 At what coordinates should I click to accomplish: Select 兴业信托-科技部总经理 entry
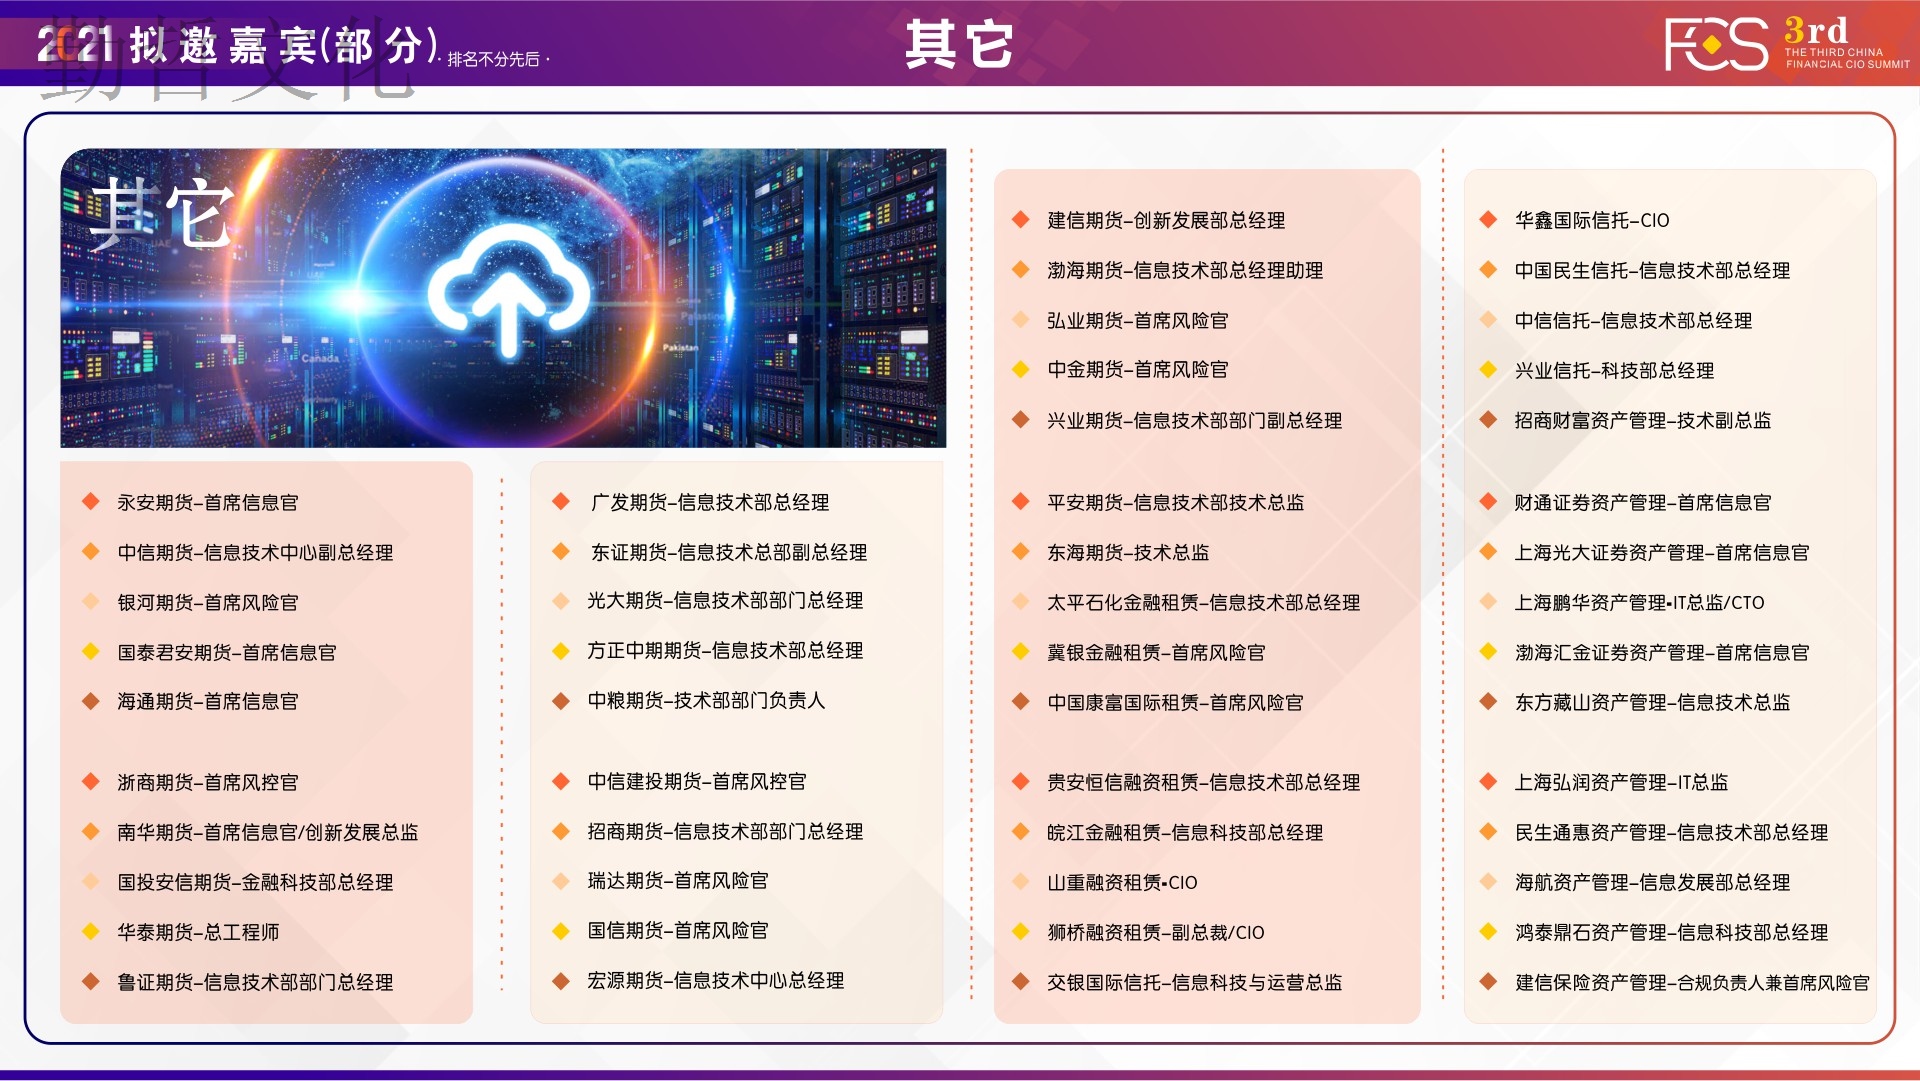point(1615,370)
